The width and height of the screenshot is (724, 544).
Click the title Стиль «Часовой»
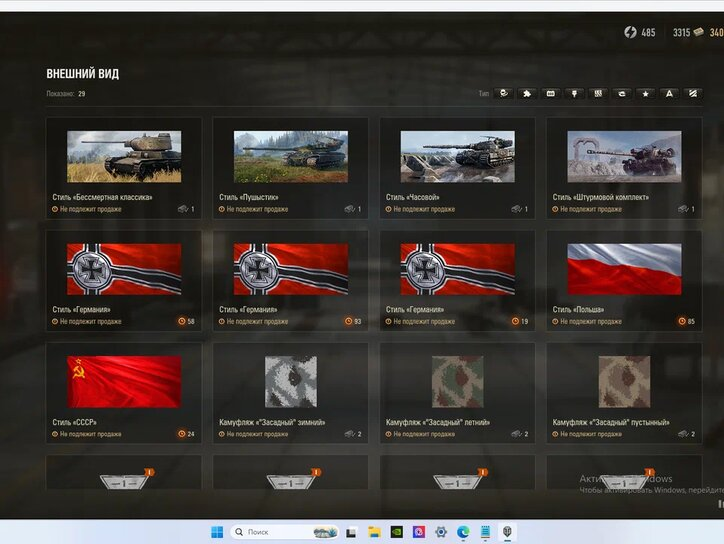coord(413,197)
